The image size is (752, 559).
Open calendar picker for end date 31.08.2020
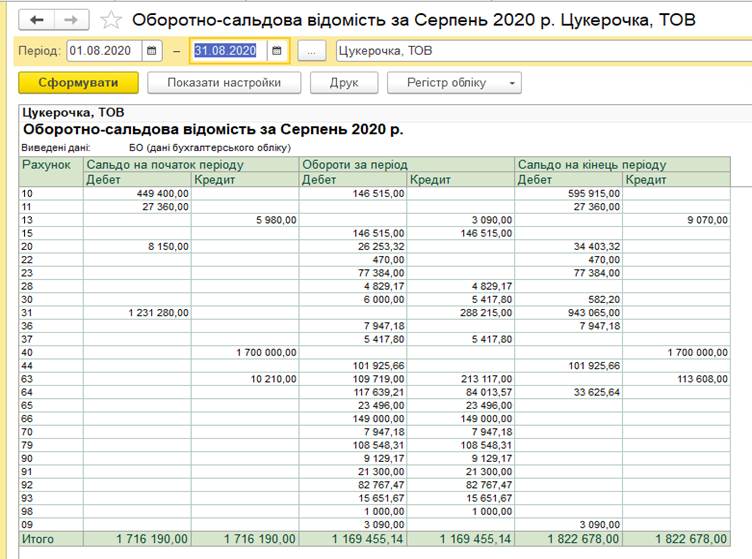tap(277, 51)
